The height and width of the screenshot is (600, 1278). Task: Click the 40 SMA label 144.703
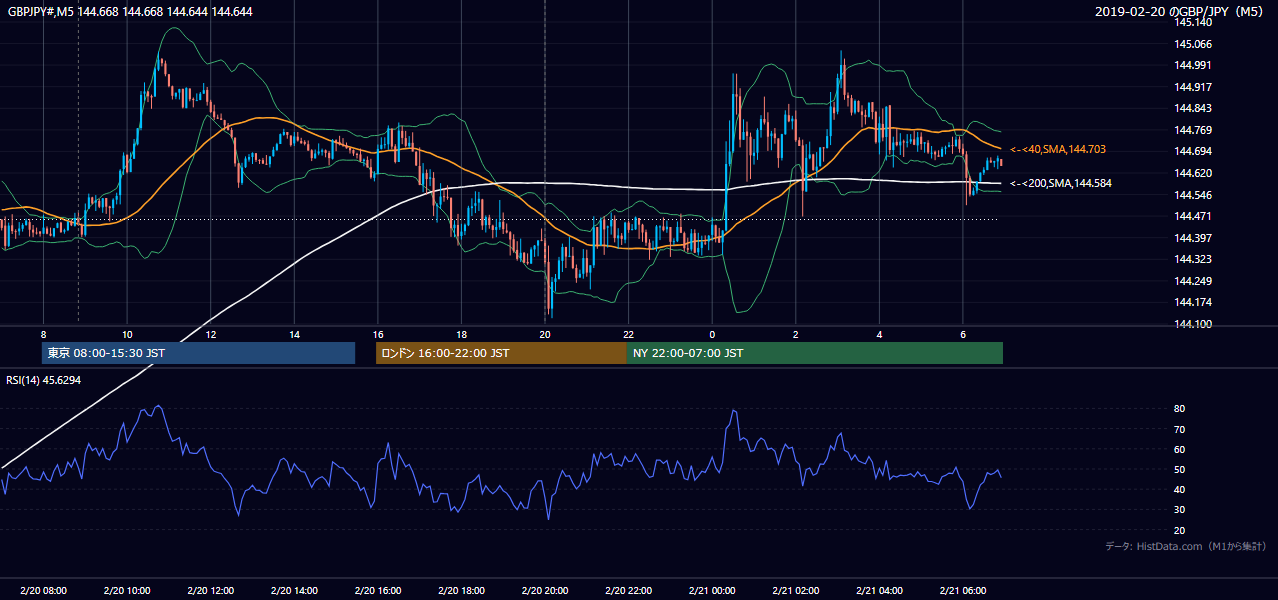(x=1057, y=149)
